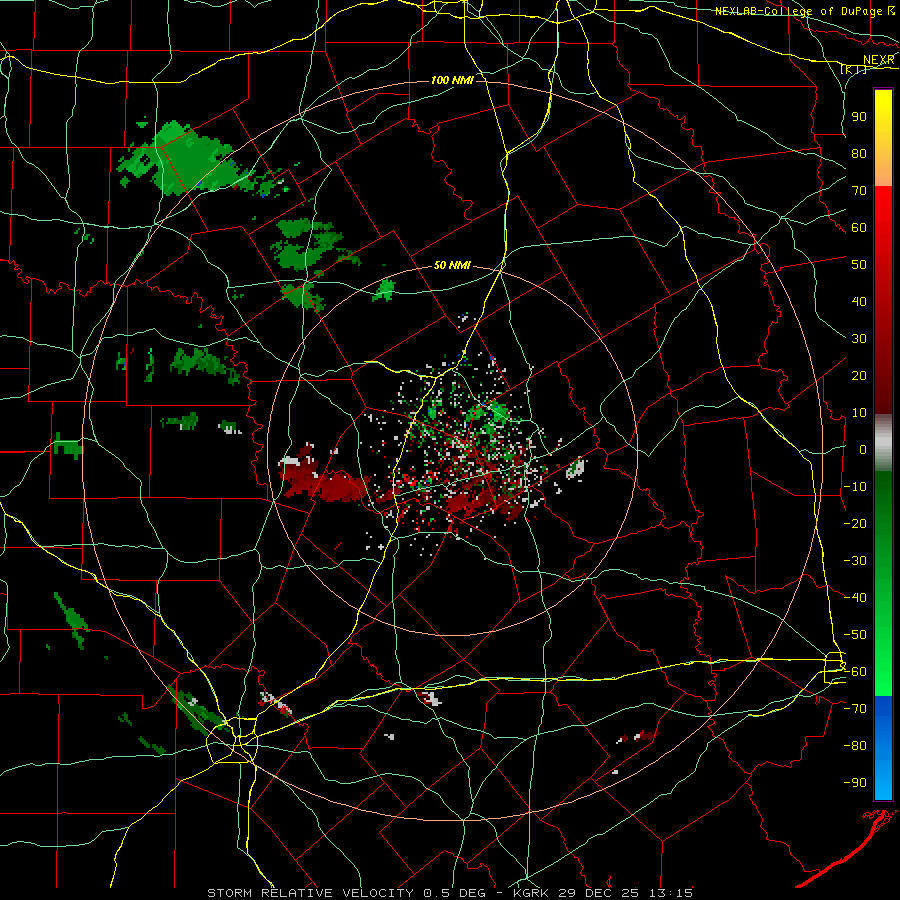Click the '100 NMI' range ring label
Viewport: 900px width, 900px height.
click(452, 80)
